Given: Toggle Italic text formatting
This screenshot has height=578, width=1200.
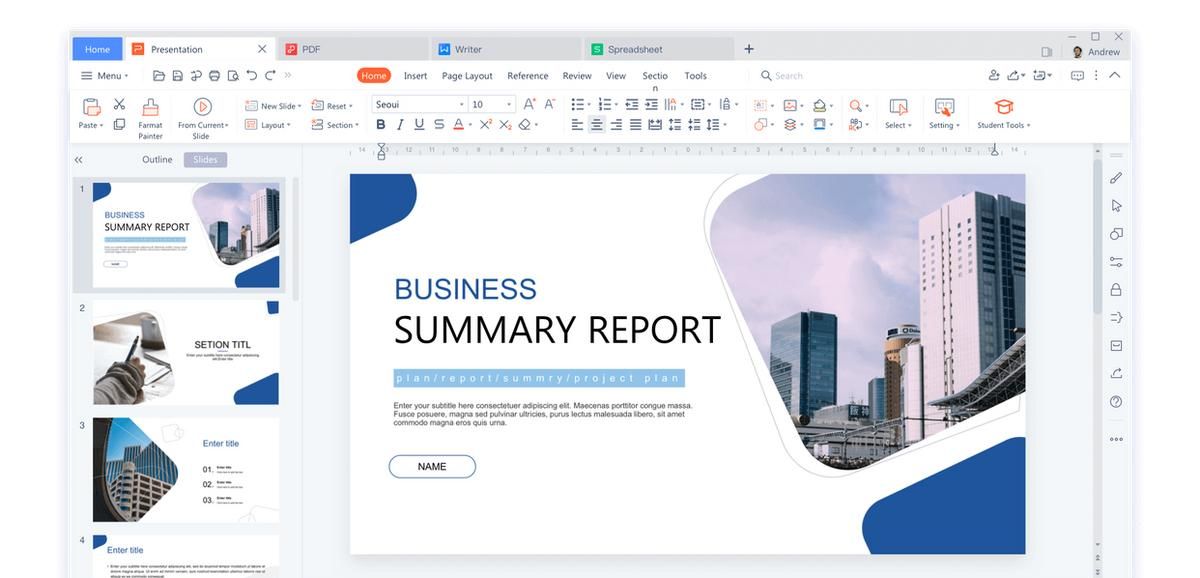Looking at the screenshot, I should pyautogui.click(x=400, y=125).
